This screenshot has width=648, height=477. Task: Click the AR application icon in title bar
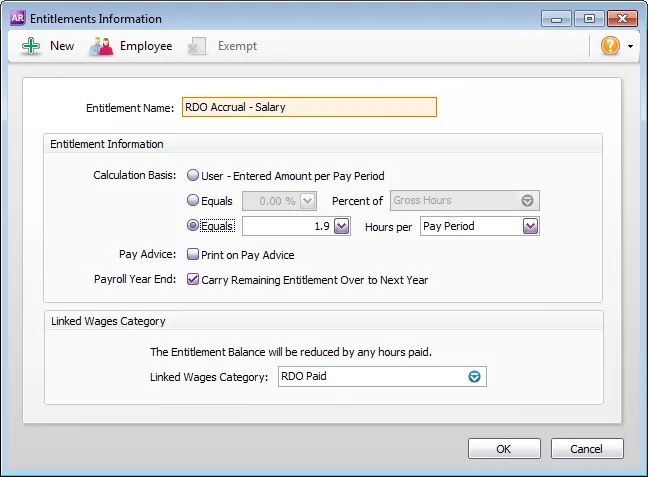click(x=17, y=18)
